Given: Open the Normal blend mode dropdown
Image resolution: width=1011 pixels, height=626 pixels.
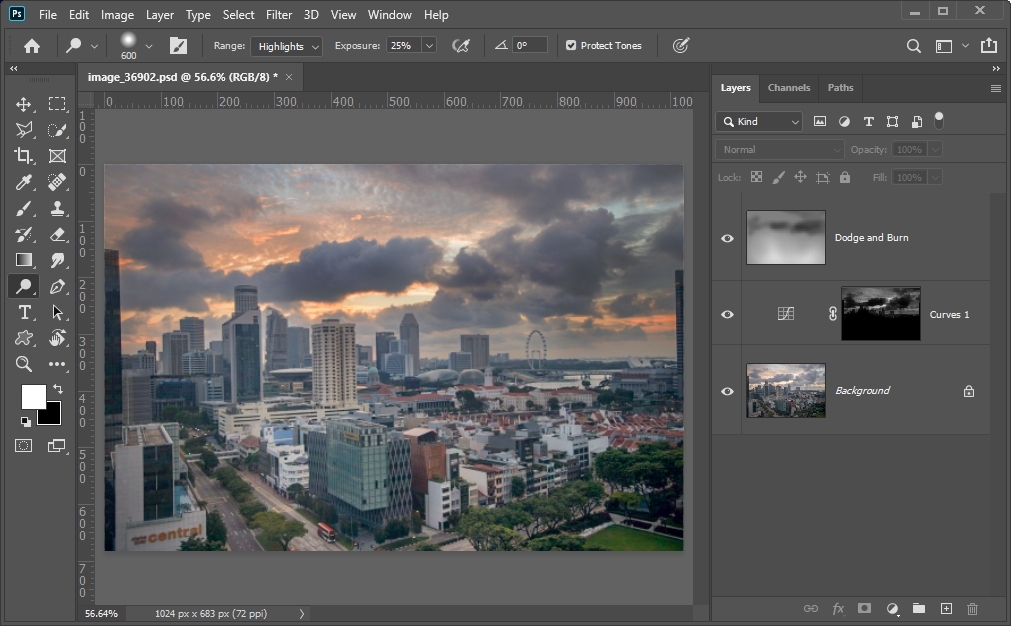Looking at the screenshot, I should pos(780,150).
